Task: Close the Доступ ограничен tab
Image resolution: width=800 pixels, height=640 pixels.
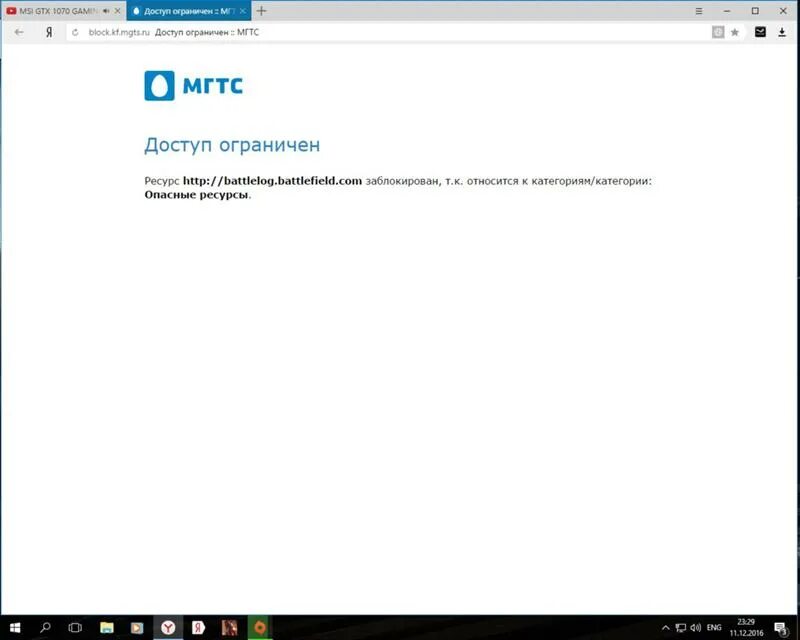Action: tap(242, 11)
